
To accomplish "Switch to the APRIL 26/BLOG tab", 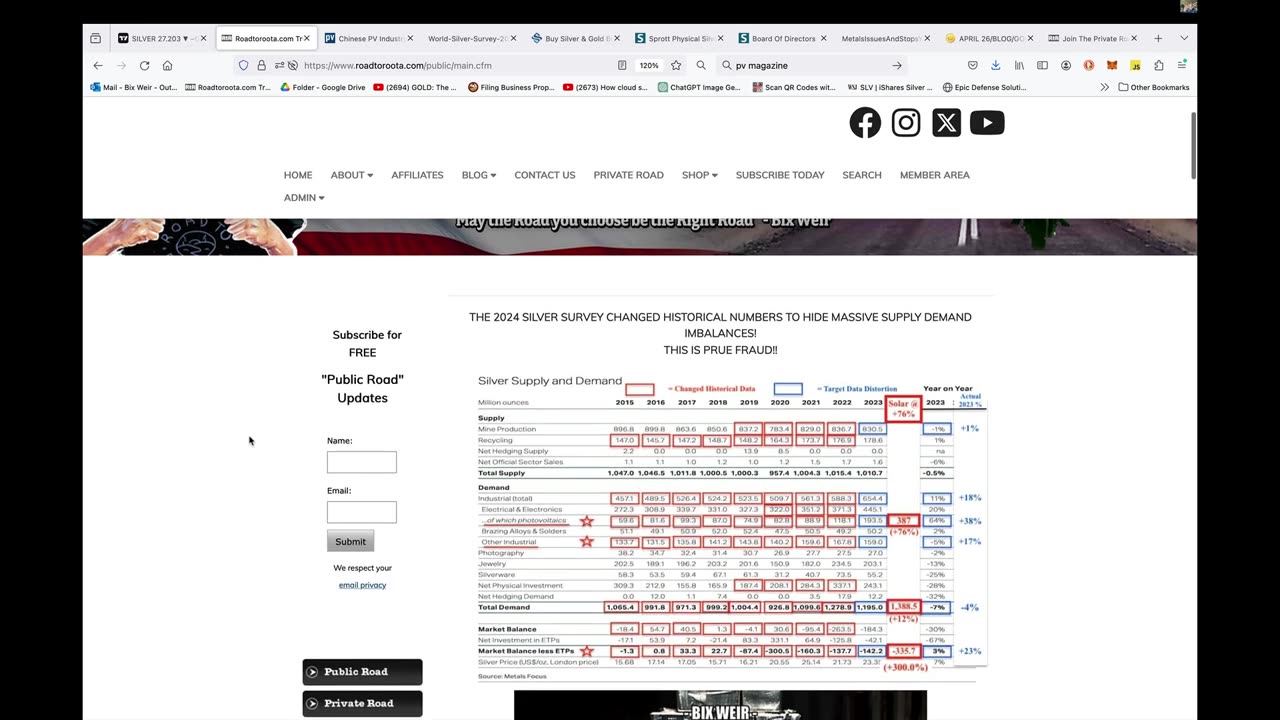I will pos(987,38).
